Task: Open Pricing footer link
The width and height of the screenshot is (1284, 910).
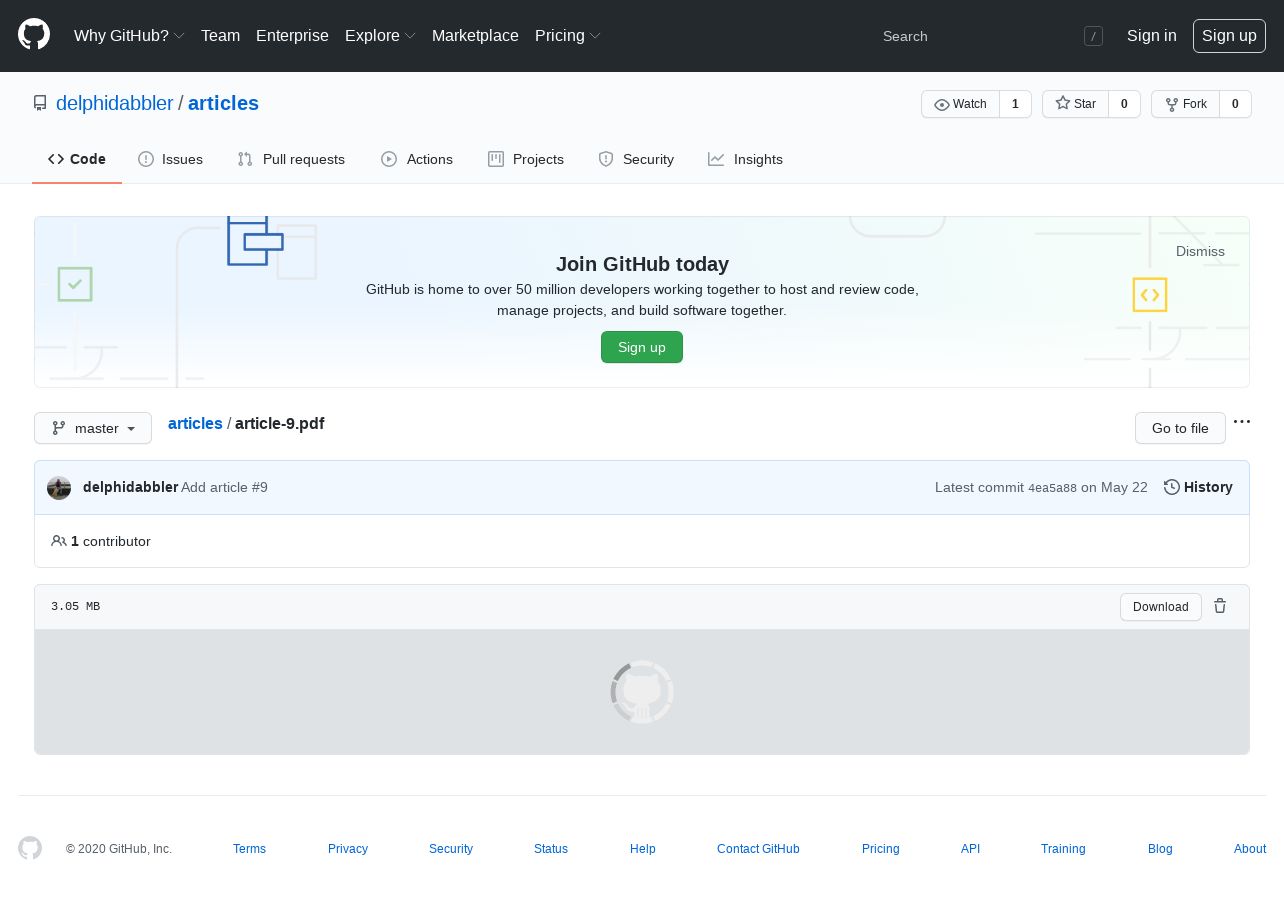Action: coord(881,849)
